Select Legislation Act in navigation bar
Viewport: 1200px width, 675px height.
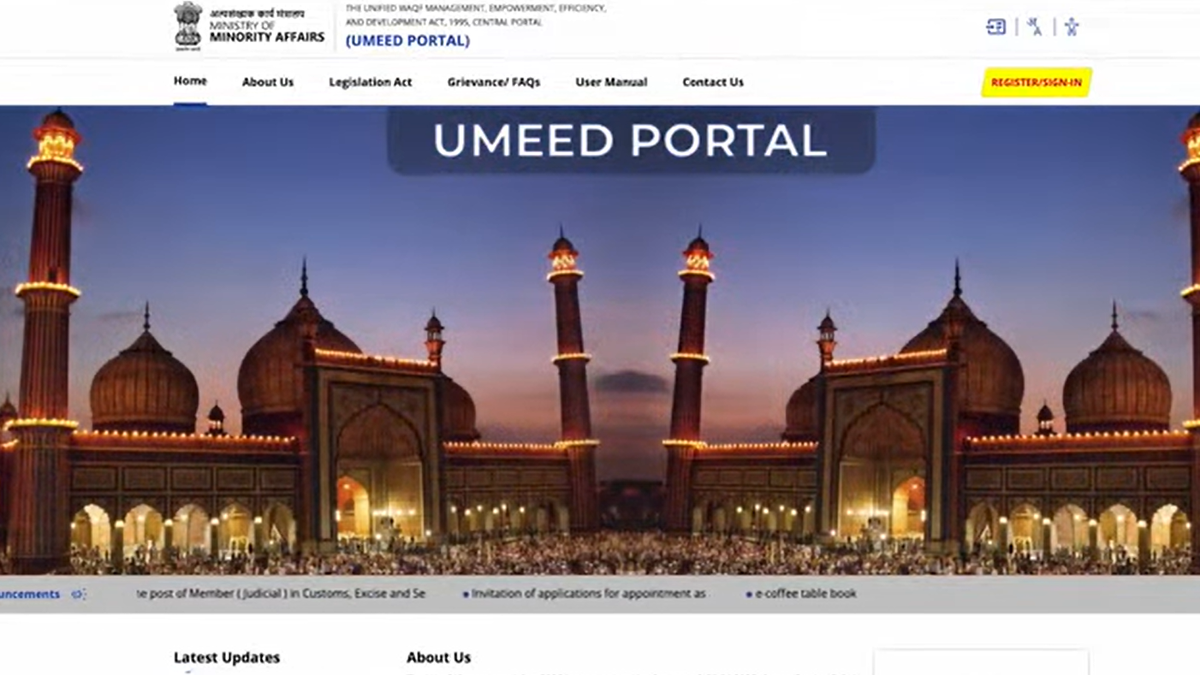tap(370, 82)
